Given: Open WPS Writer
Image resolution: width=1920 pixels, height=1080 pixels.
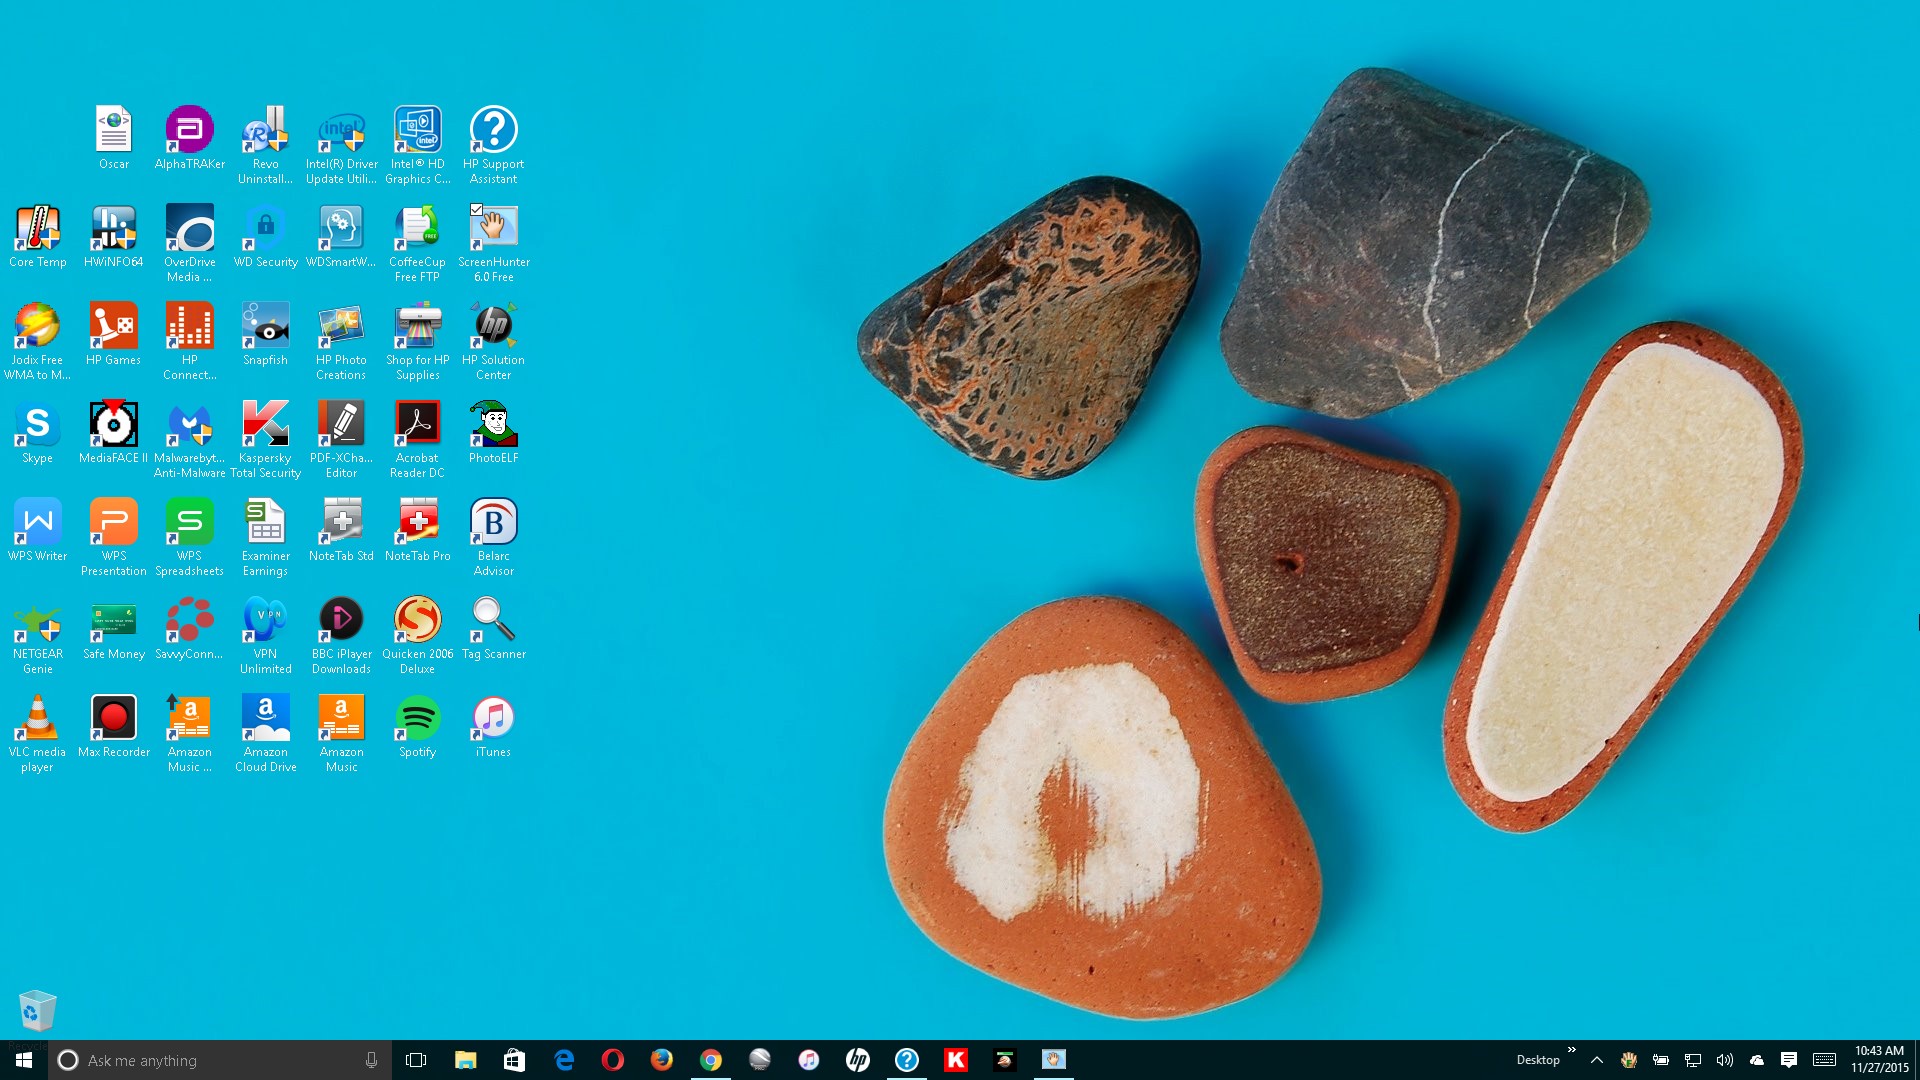Looking at the screenshot, I should (37, 521).
